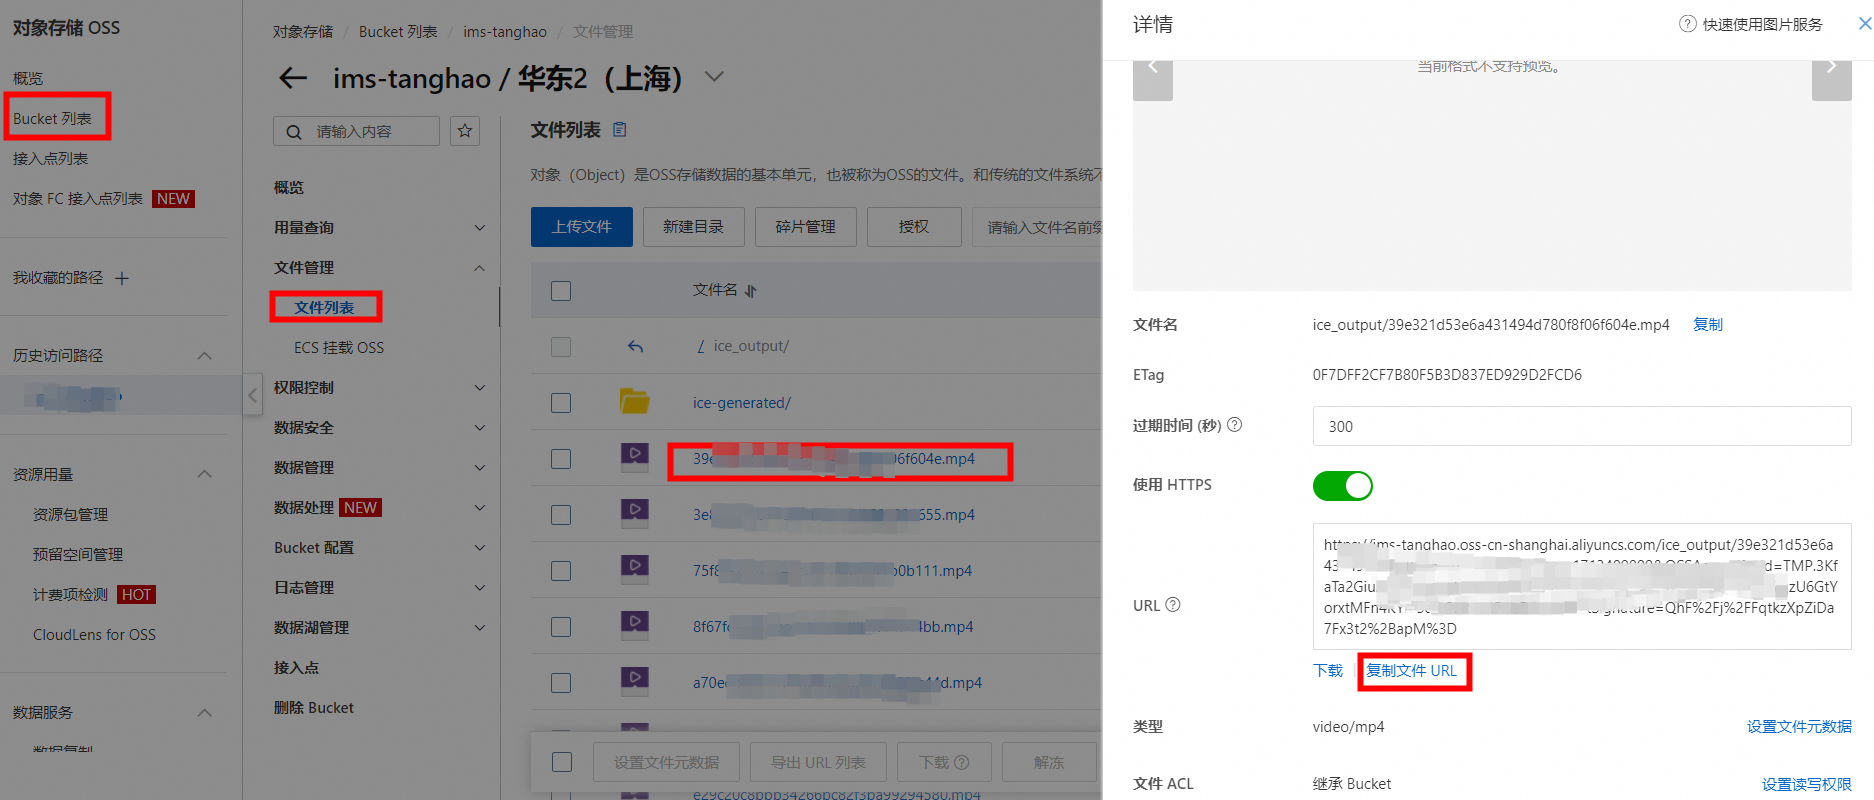Click the 碎片管理 button
Viewport: 1874px width, 800px height.
tap(806, 227)
